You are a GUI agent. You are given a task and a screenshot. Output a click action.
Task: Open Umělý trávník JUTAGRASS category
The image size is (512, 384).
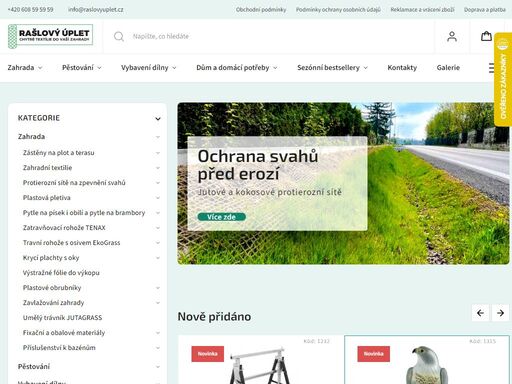click(x=62, y=318)
